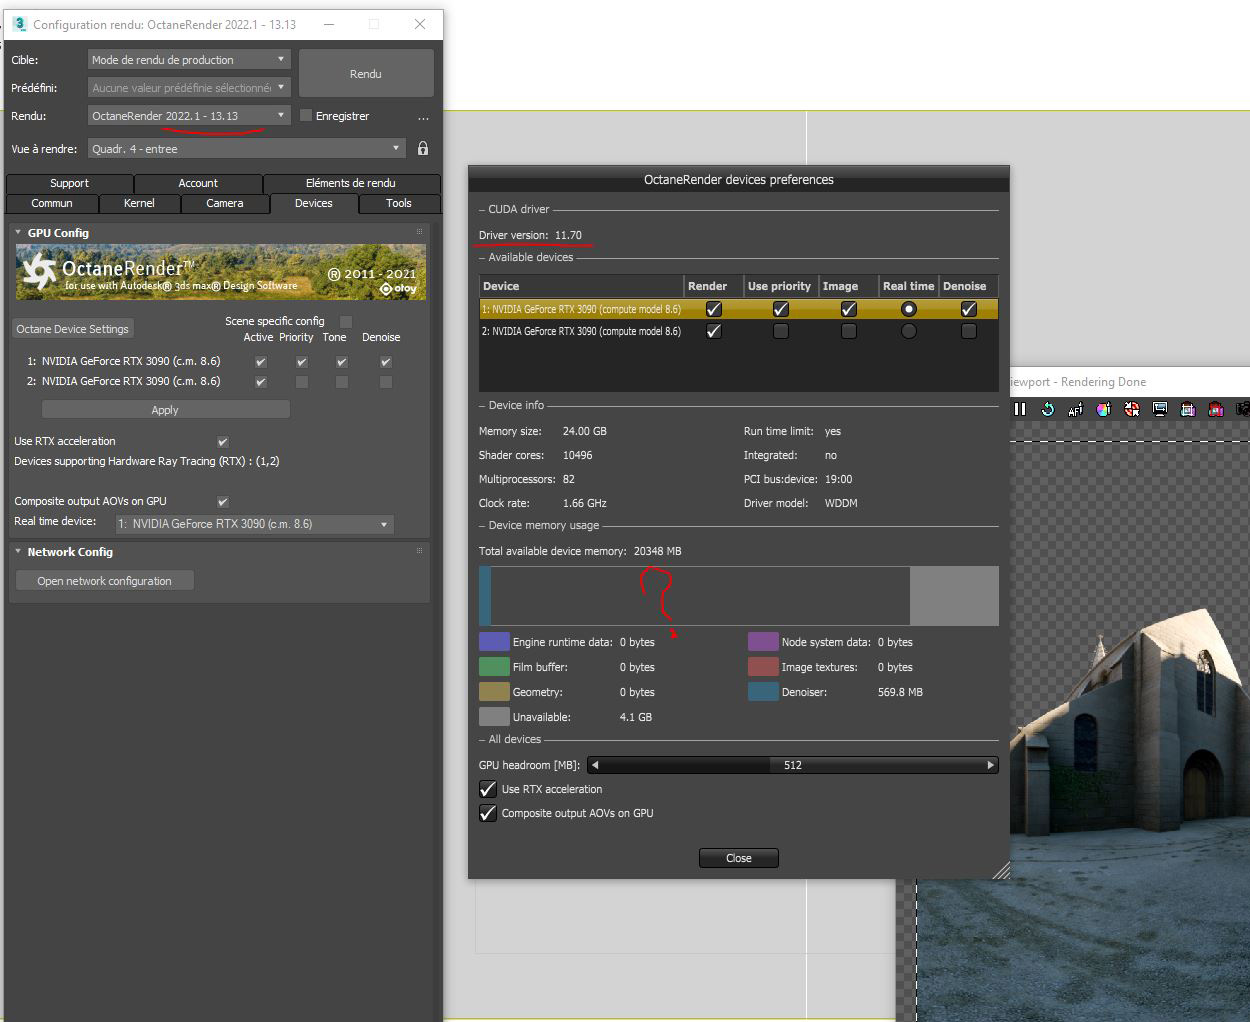
Task: Toggle Composite output AOVs on GPU in left panel
Action: 223,501
